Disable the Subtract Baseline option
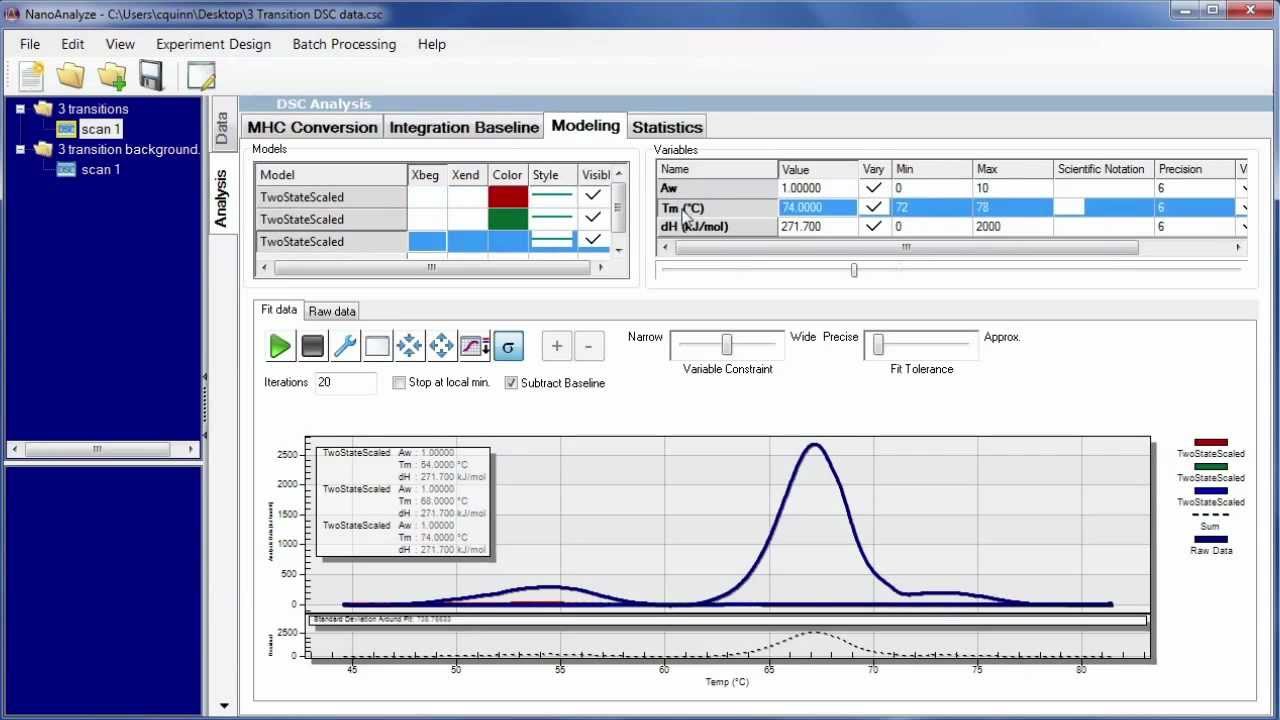The width and height of the screenshot is (1280, 720). pos(511,383)
